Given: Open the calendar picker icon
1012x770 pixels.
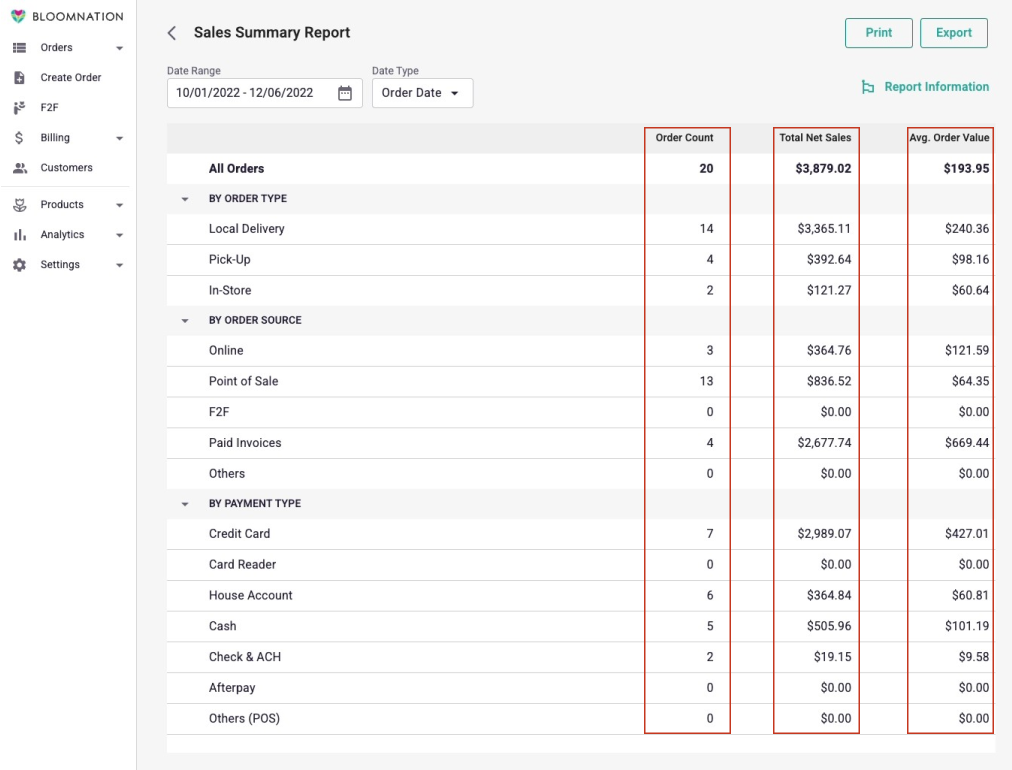Looking at the screenshot, I should tap(345, 92).
